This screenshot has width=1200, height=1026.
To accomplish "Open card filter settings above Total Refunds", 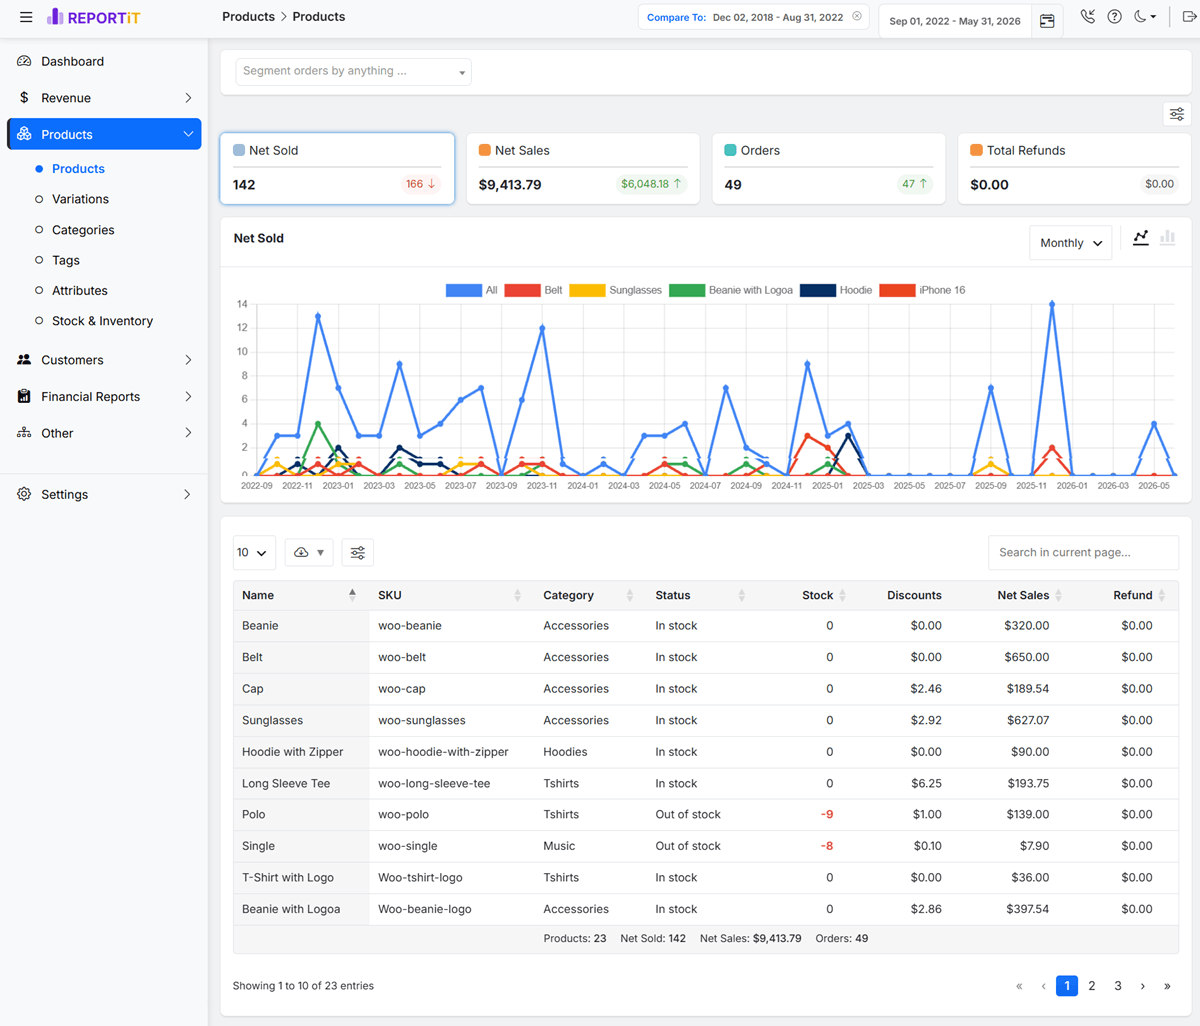I will (1177, 114).
